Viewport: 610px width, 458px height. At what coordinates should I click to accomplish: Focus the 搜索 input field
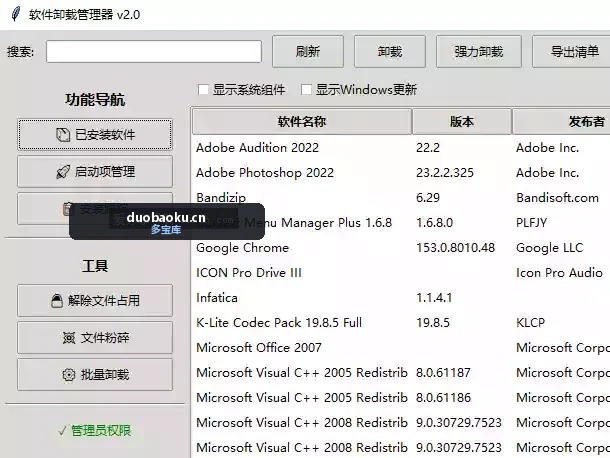[x=154, y=51]
